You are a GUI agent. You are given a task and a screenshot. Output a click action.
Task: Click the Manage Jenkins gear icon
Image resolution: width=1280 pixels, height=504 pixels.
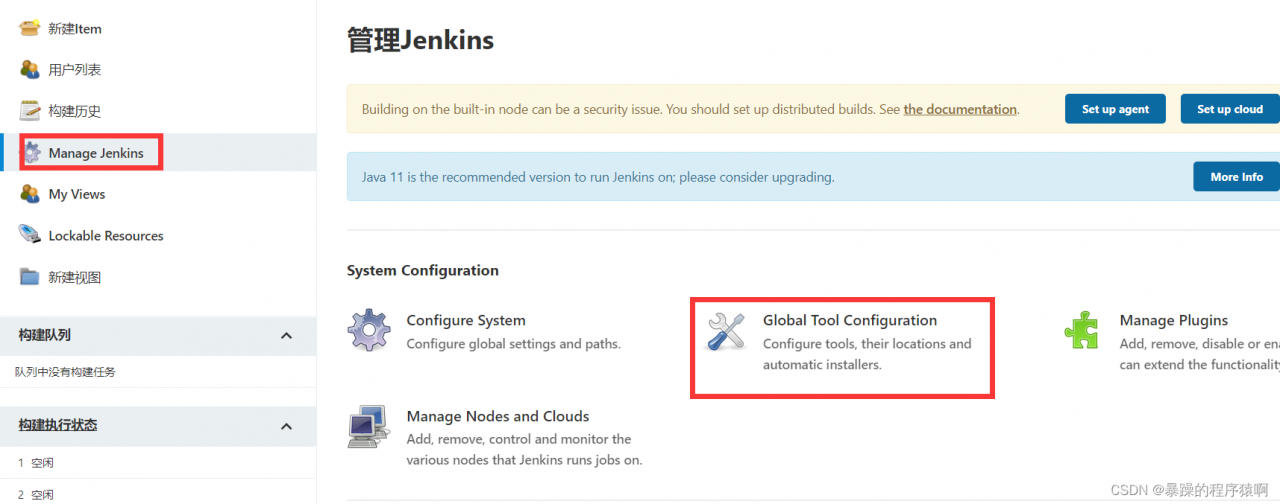33,153
